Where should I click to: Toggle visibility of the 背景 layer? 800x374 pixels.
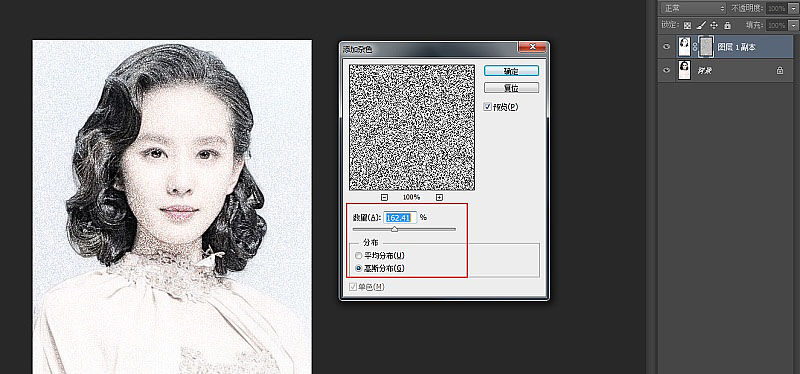pos(666,70)
